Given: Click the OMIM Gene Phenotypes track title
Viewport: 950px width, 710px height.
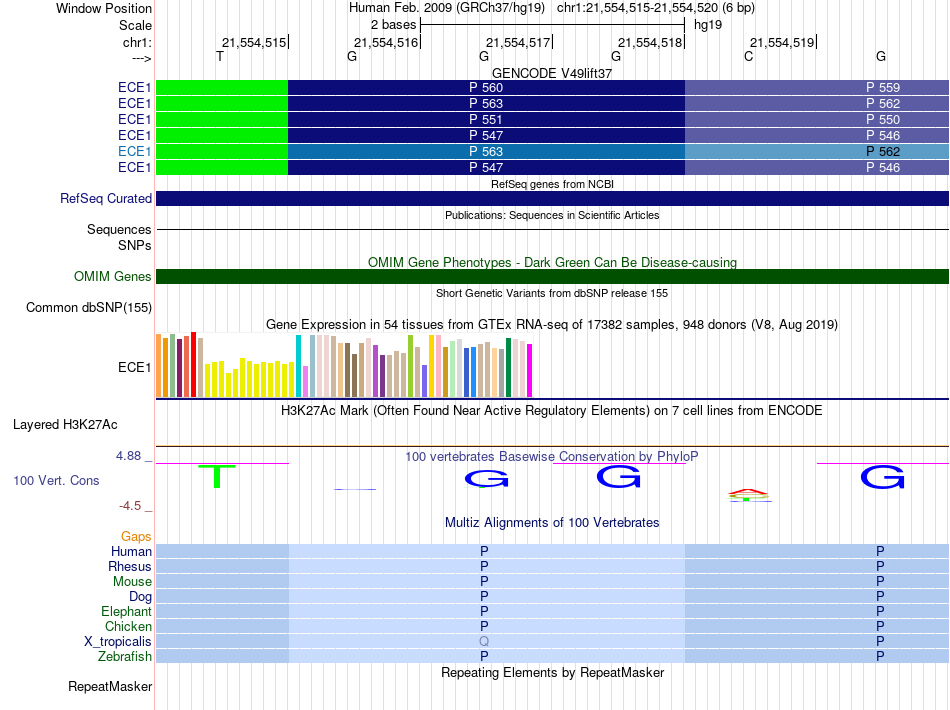Looking at the screenshot, I should pyautogui.click(x=553, y=262).
